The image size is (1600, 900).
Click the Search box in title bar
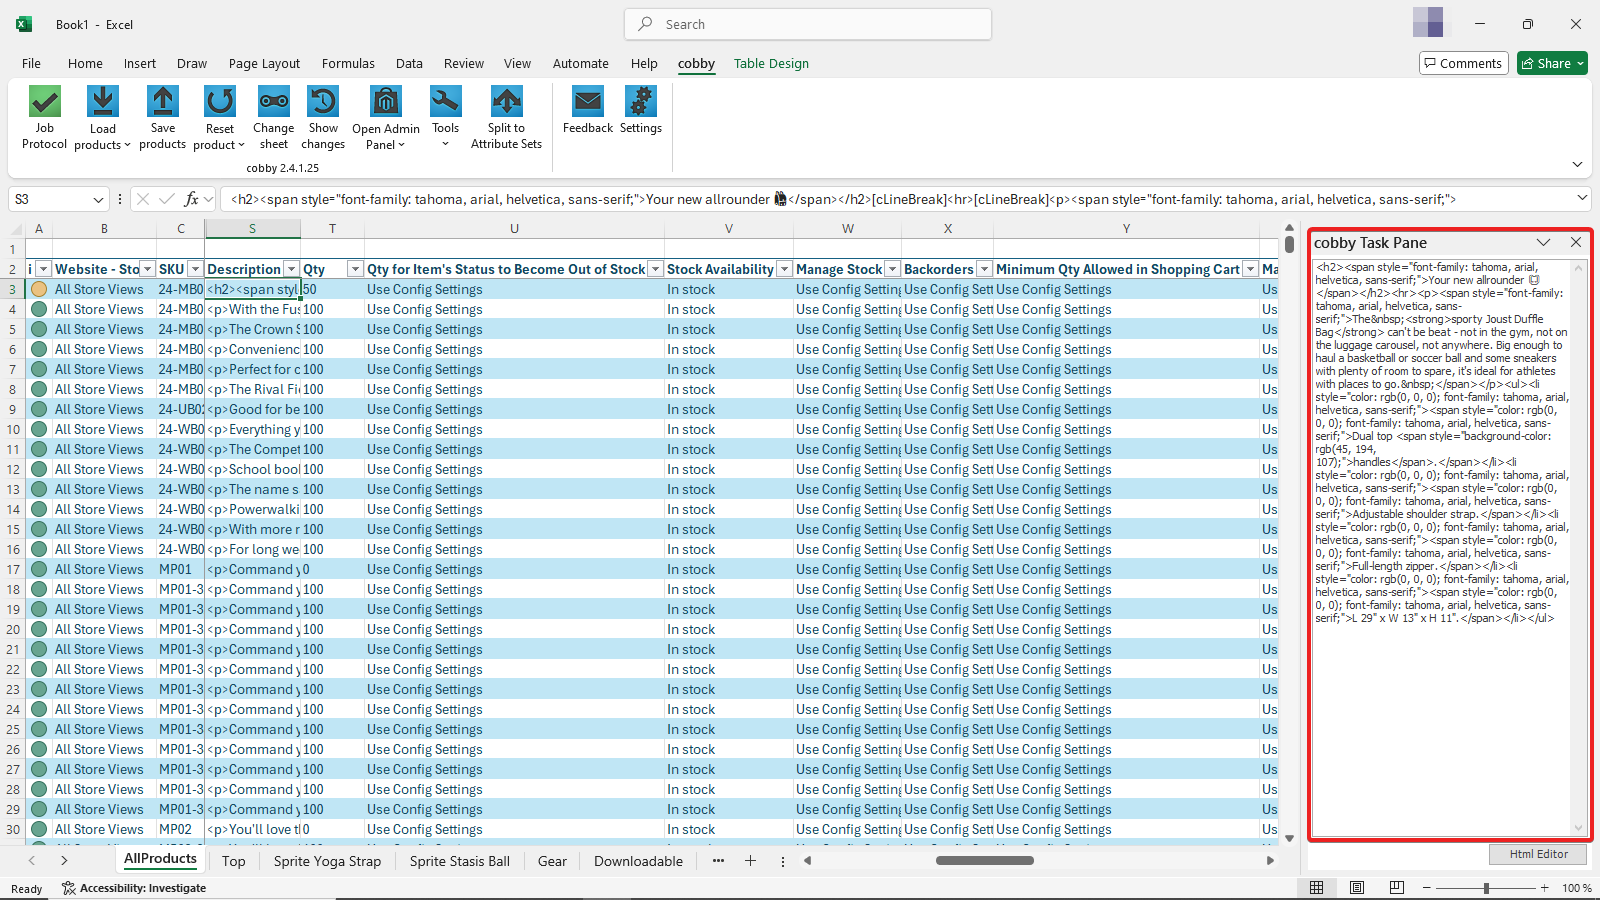pyautogui.click(x=808, y=24)
